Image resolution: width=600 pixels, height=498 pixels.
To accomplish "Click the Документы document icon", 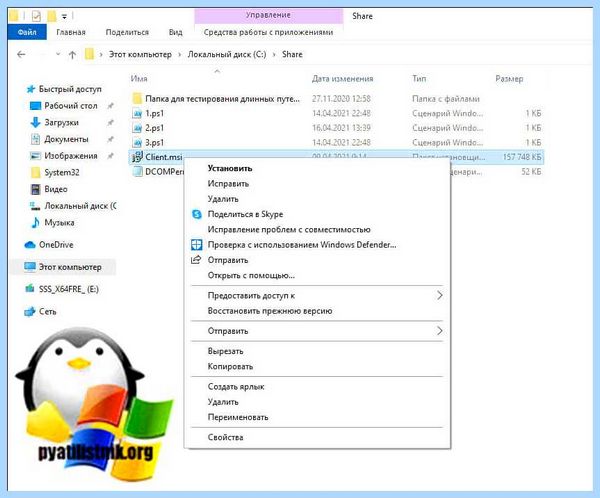I will tap(35, 139).
